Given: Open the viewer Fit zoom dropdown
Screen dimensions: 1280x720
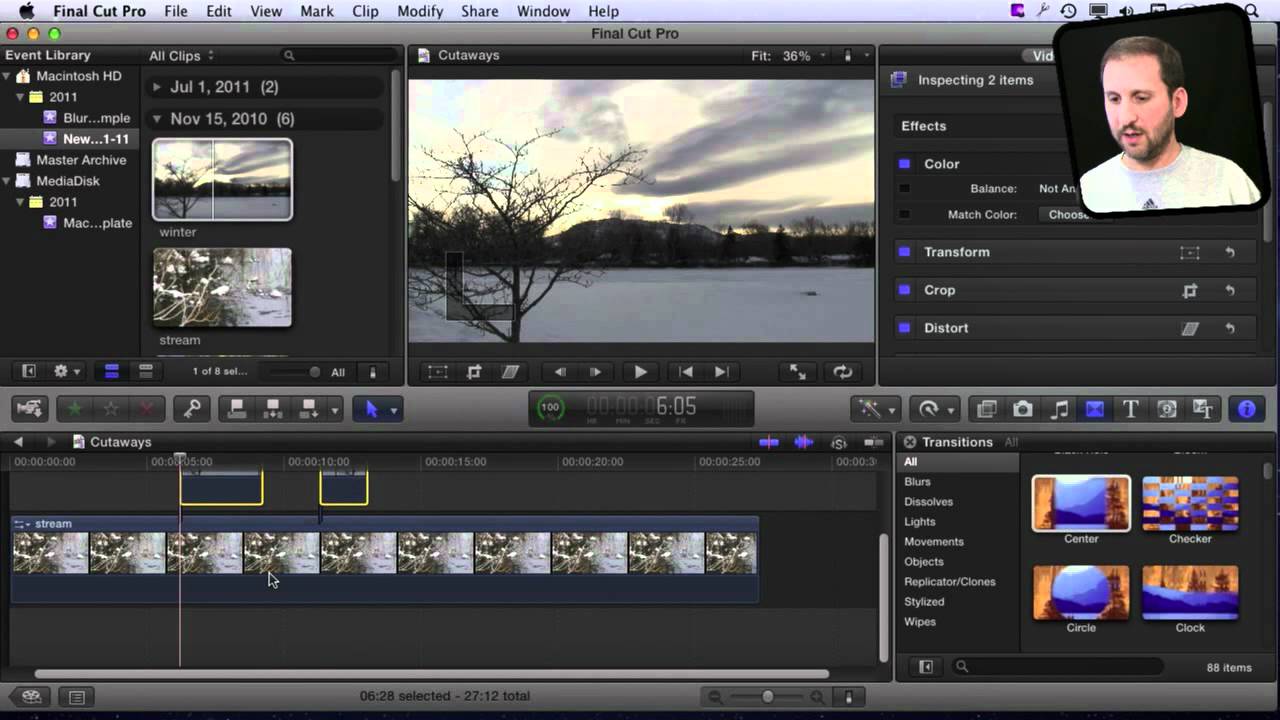Looking at the screenshot, I should (789, 56).
